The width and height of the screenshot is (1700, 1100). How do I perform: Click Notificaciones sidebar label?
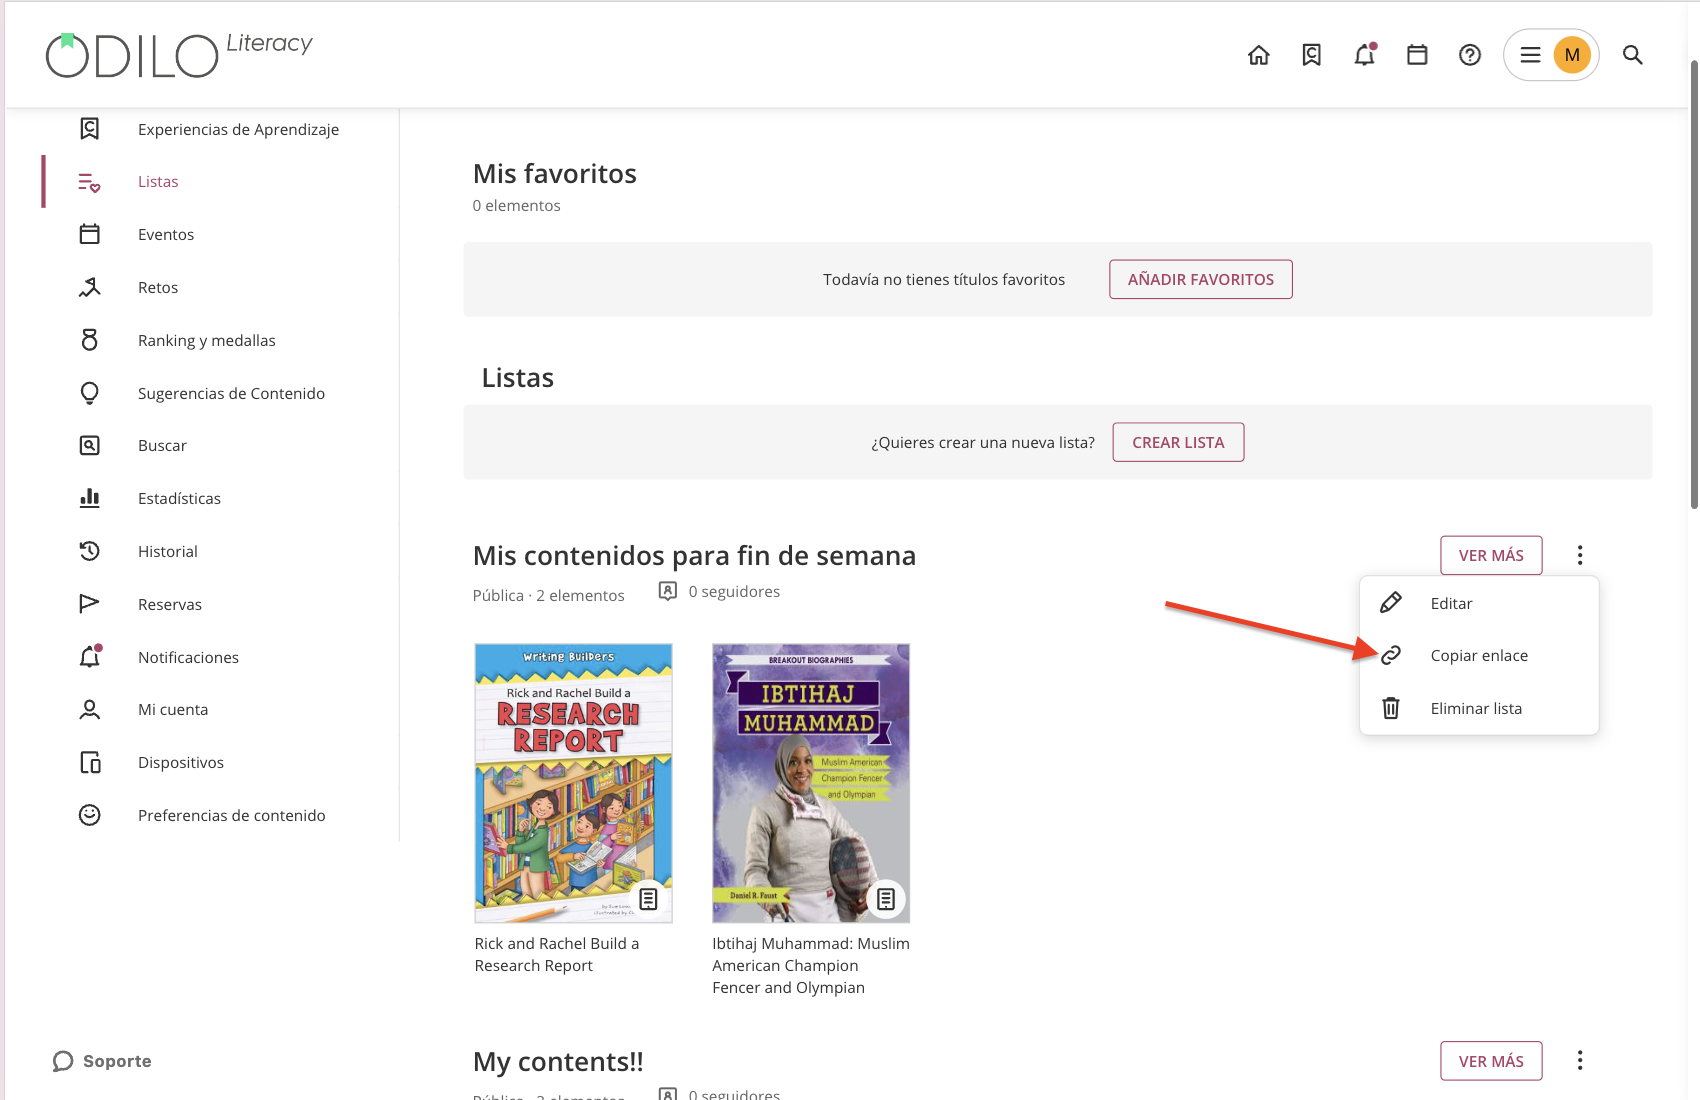pyautogui.click(x=188, y=657)
